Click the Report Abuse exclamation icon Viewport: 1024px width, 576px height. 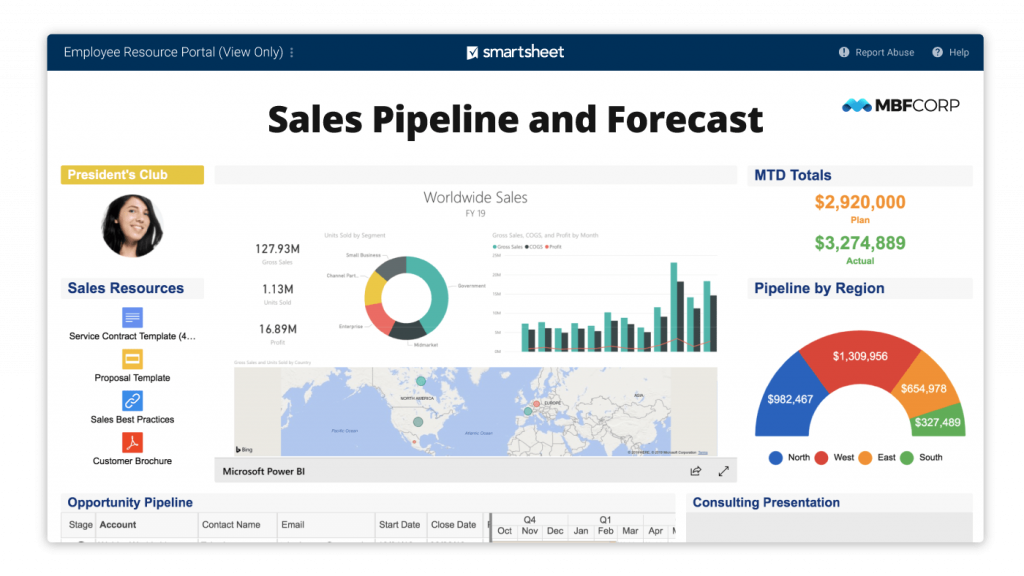coord(843,52)
